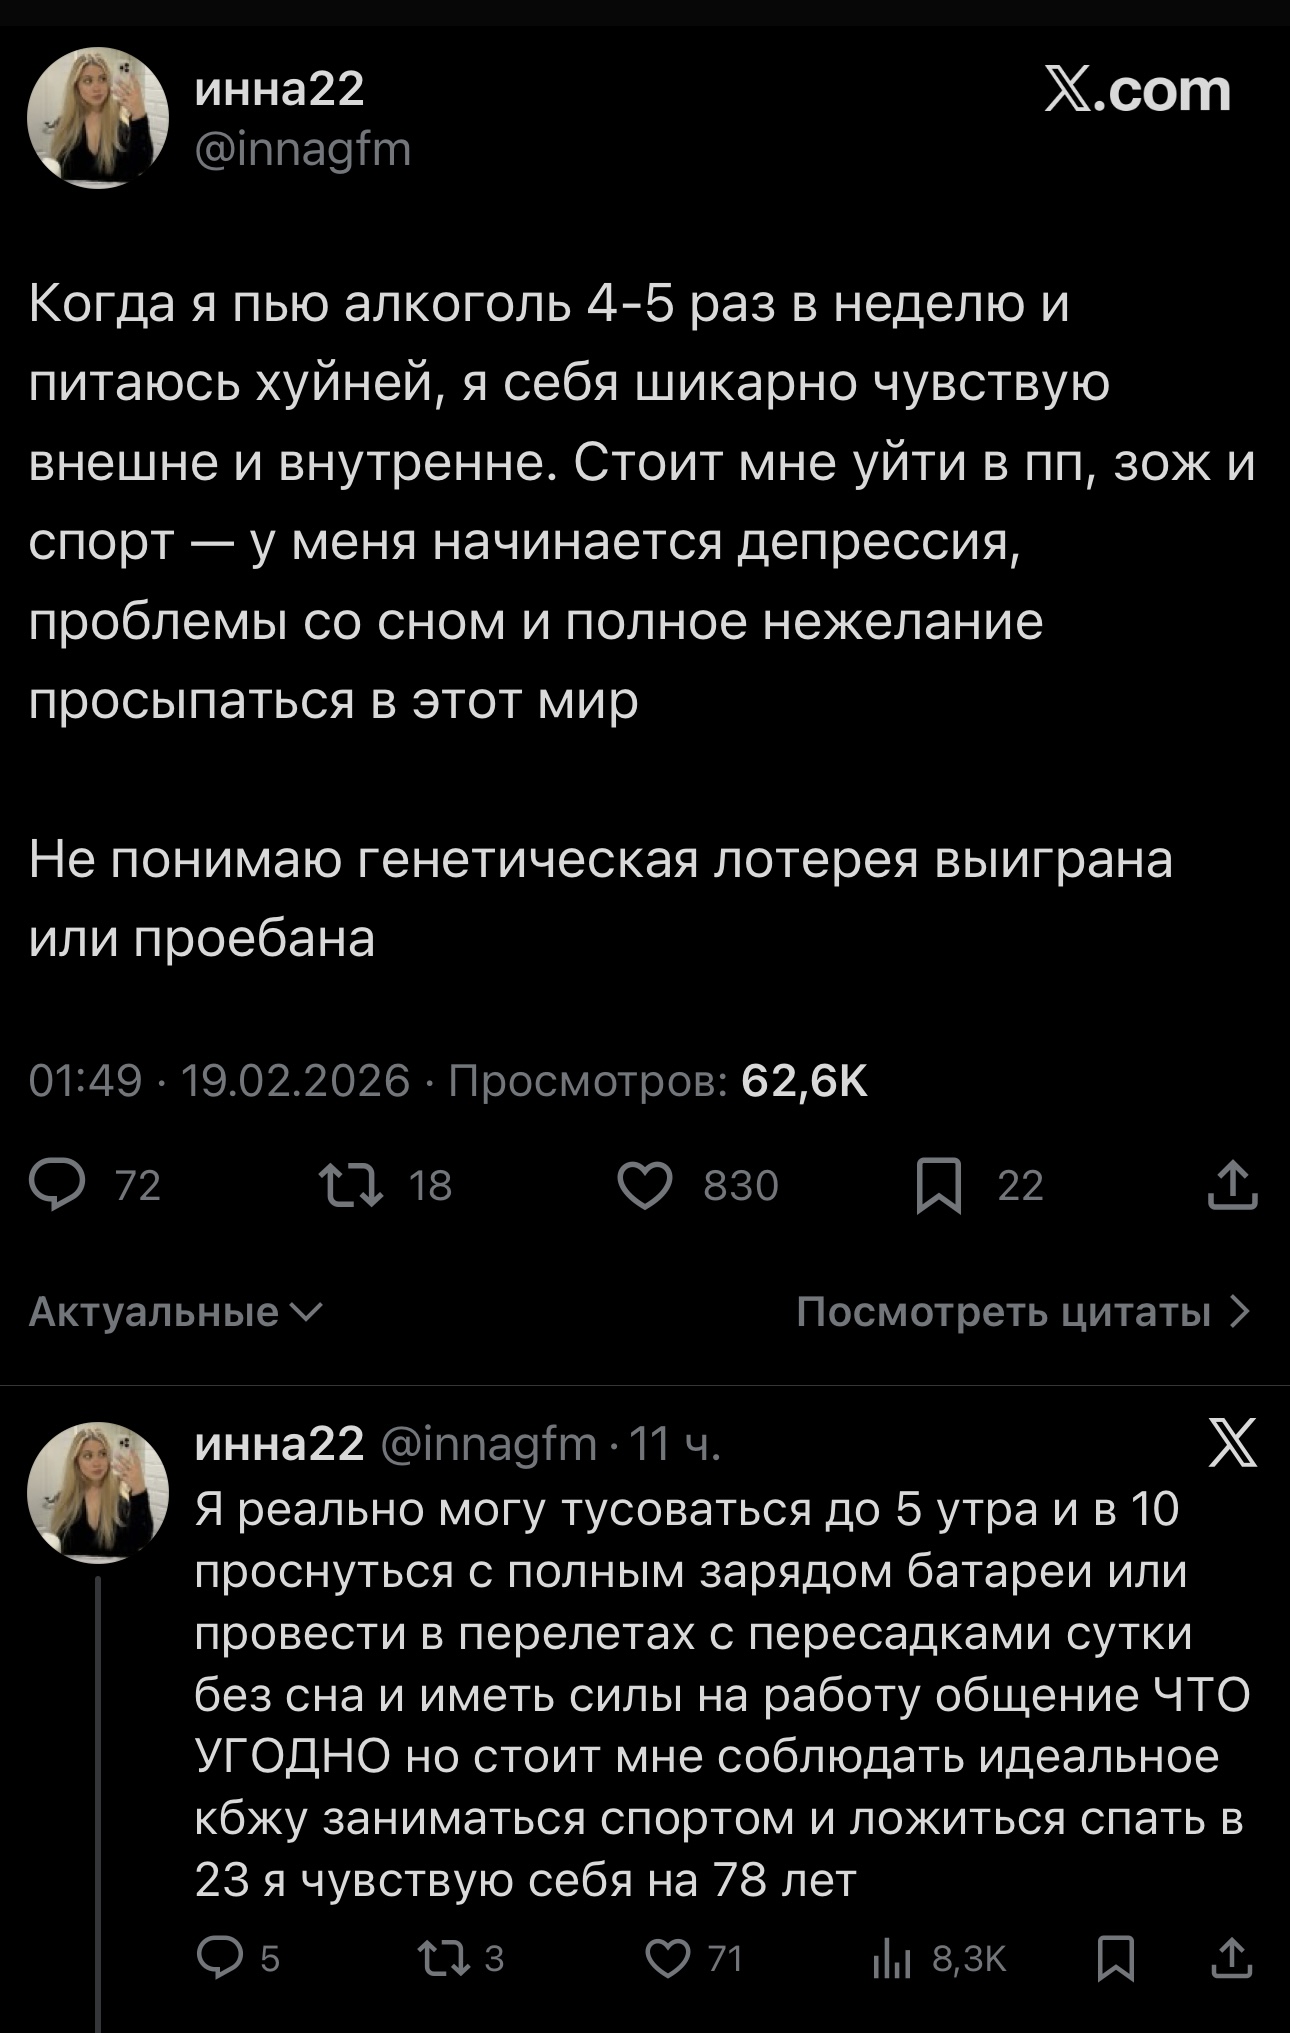
Task: Reply to the main post via comment icon
Action: [58, 1185]
